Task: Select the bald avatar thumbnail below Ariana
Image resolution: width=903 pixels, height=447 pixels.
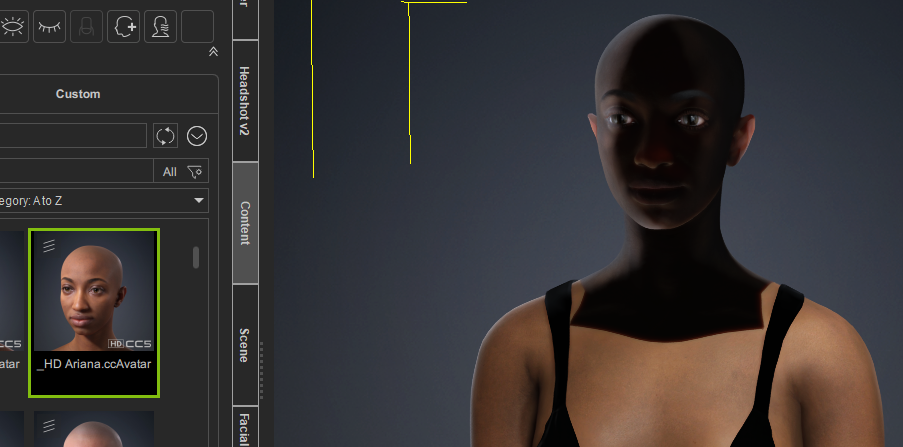Action: [94, 429]
